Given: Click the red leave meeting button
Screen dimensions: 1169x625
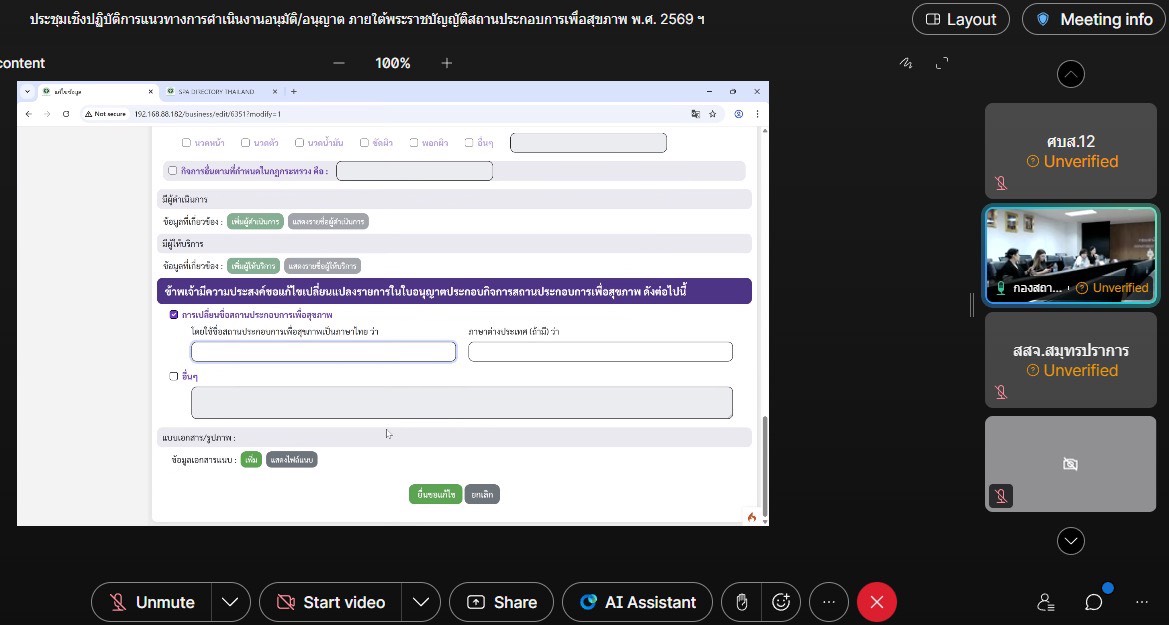Looking at the screenshot, I should [x=877, y=602].
